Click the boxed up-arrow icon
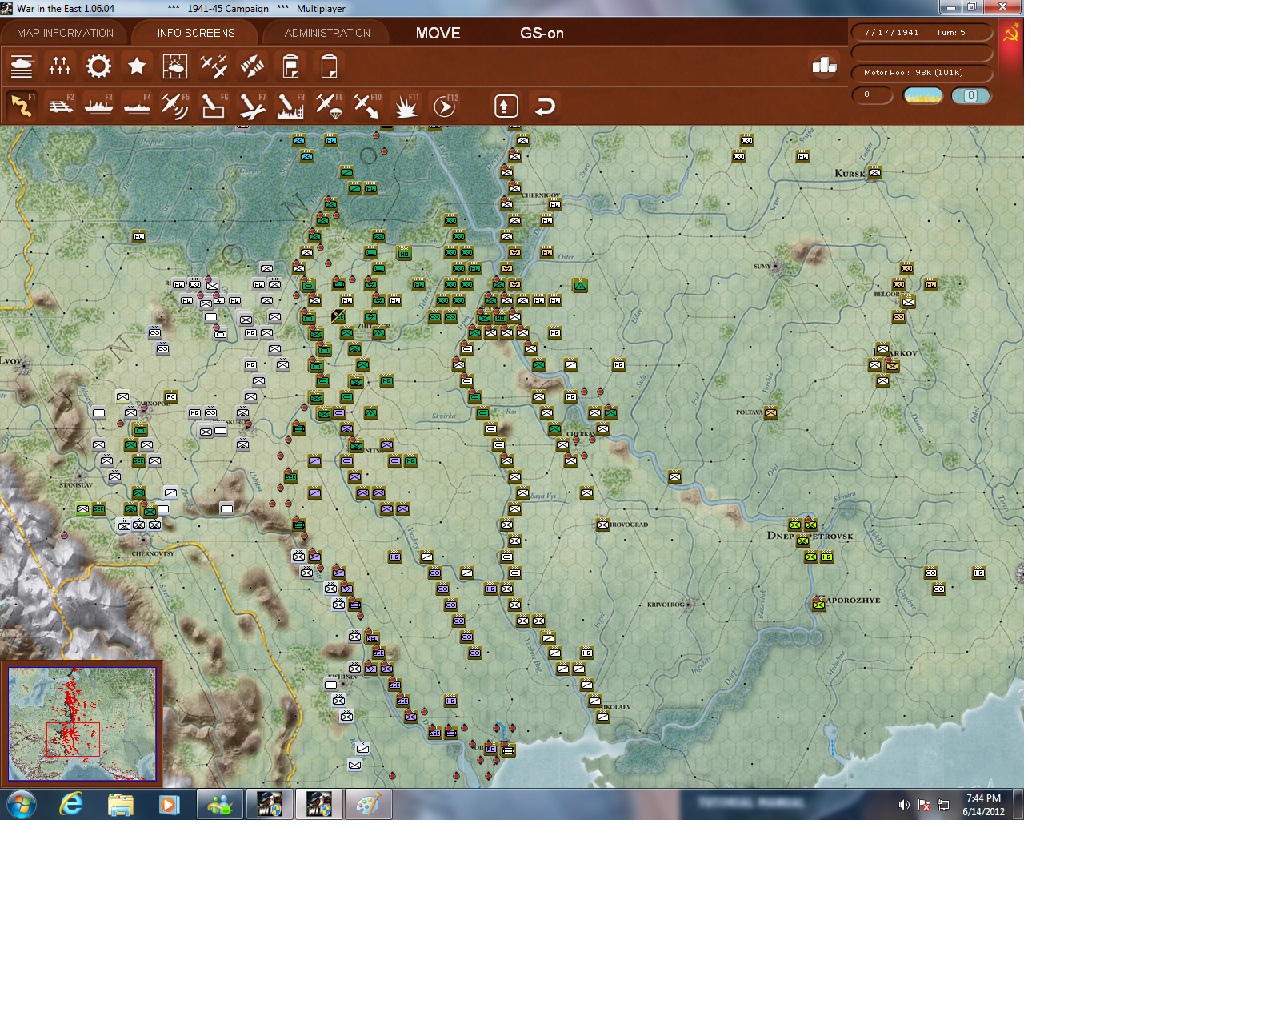The width and height of the screenshot is (1280, 1024). [506, 105]
